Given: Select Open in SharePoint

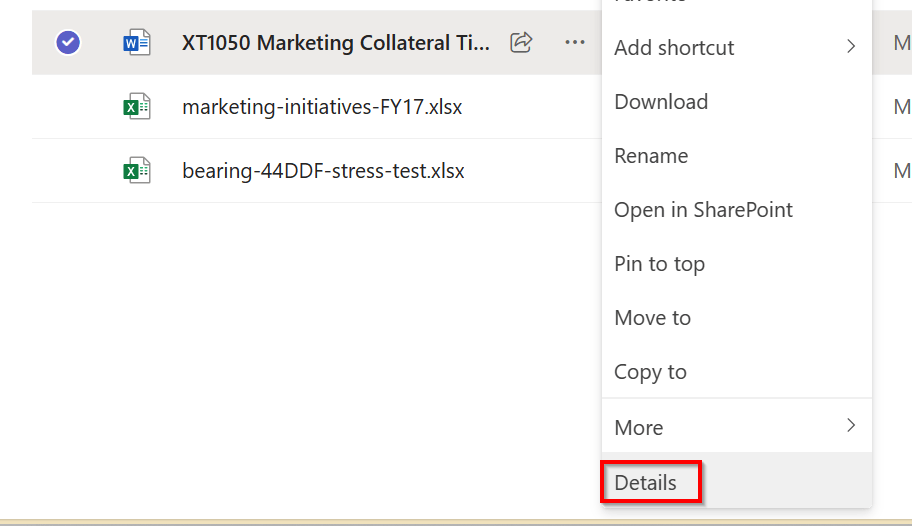Looking at the screenshot, I should [x=703, y=209].
